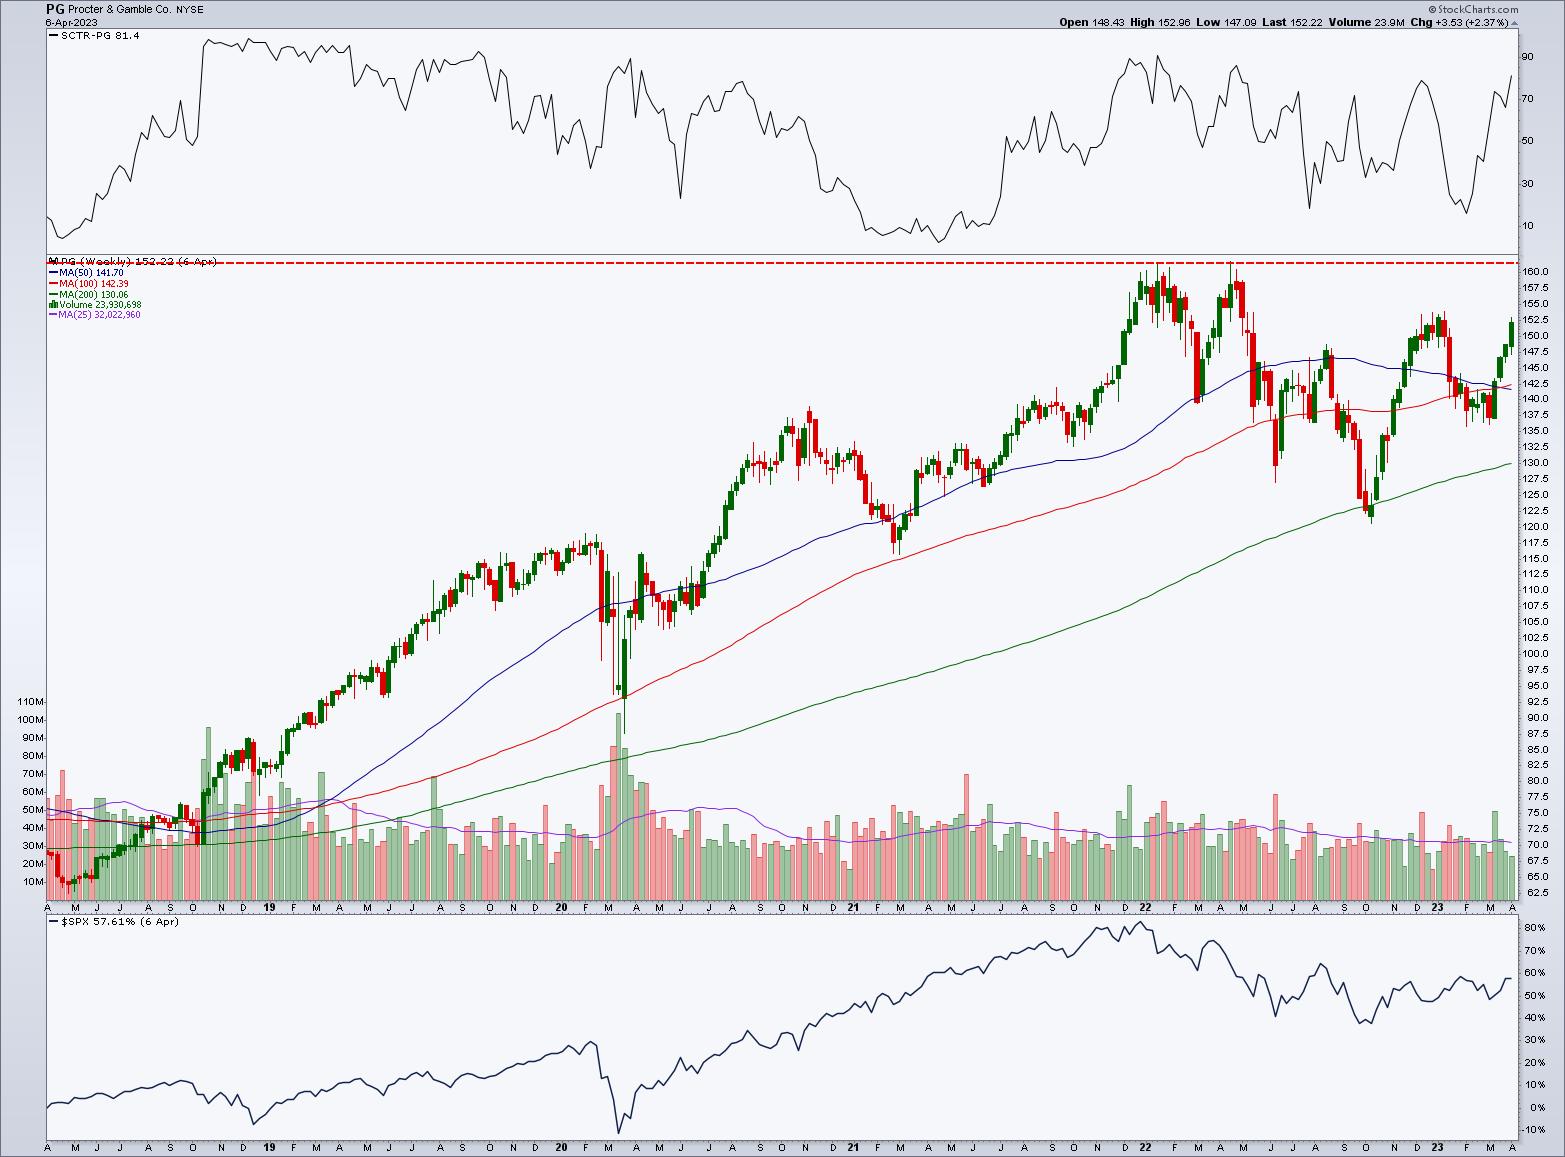This screenshot has height=1157, width=1565.
Task: Click the green MA(200) legend dash
Action: (x=52, y=294)
